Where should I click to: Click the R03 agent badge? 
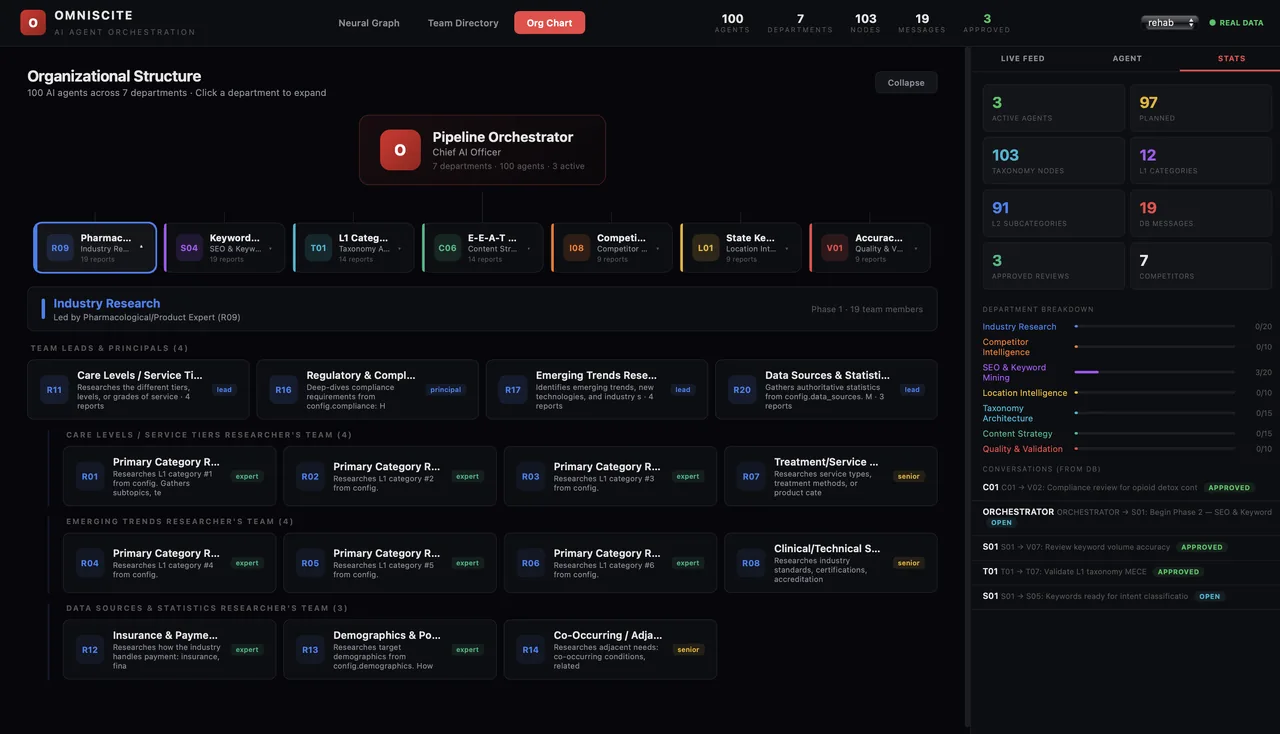pyautogui.click(x=531, y=477)
